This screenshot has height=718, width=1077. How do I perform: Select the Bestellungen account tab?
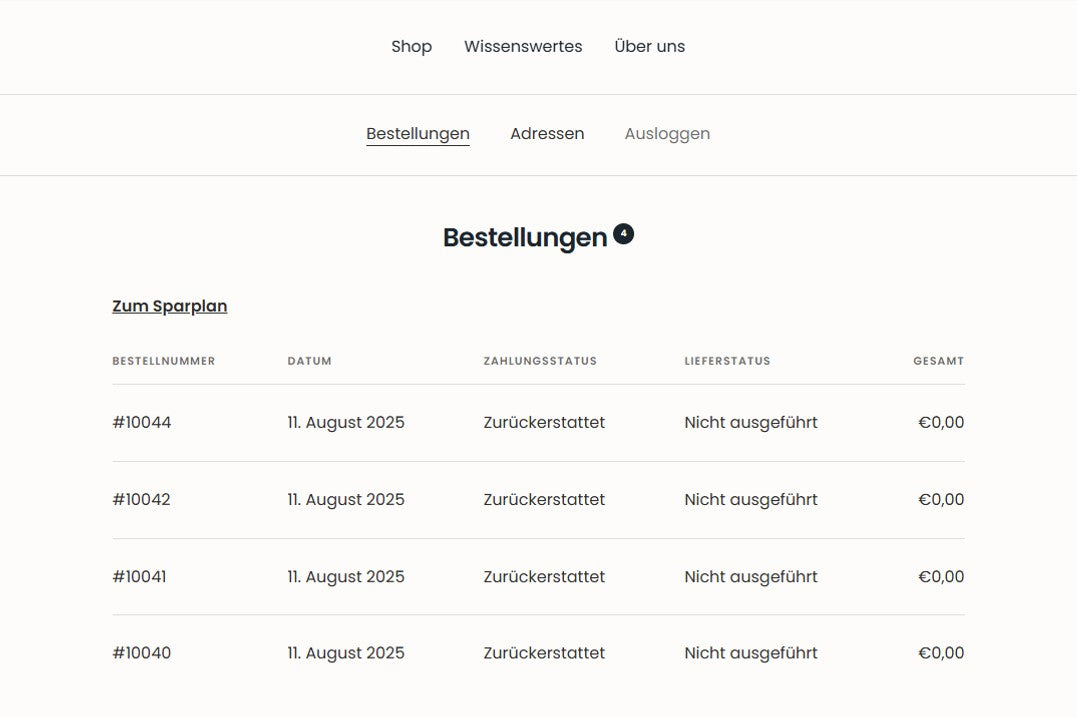pyautogui.click(x=418, y=133)
